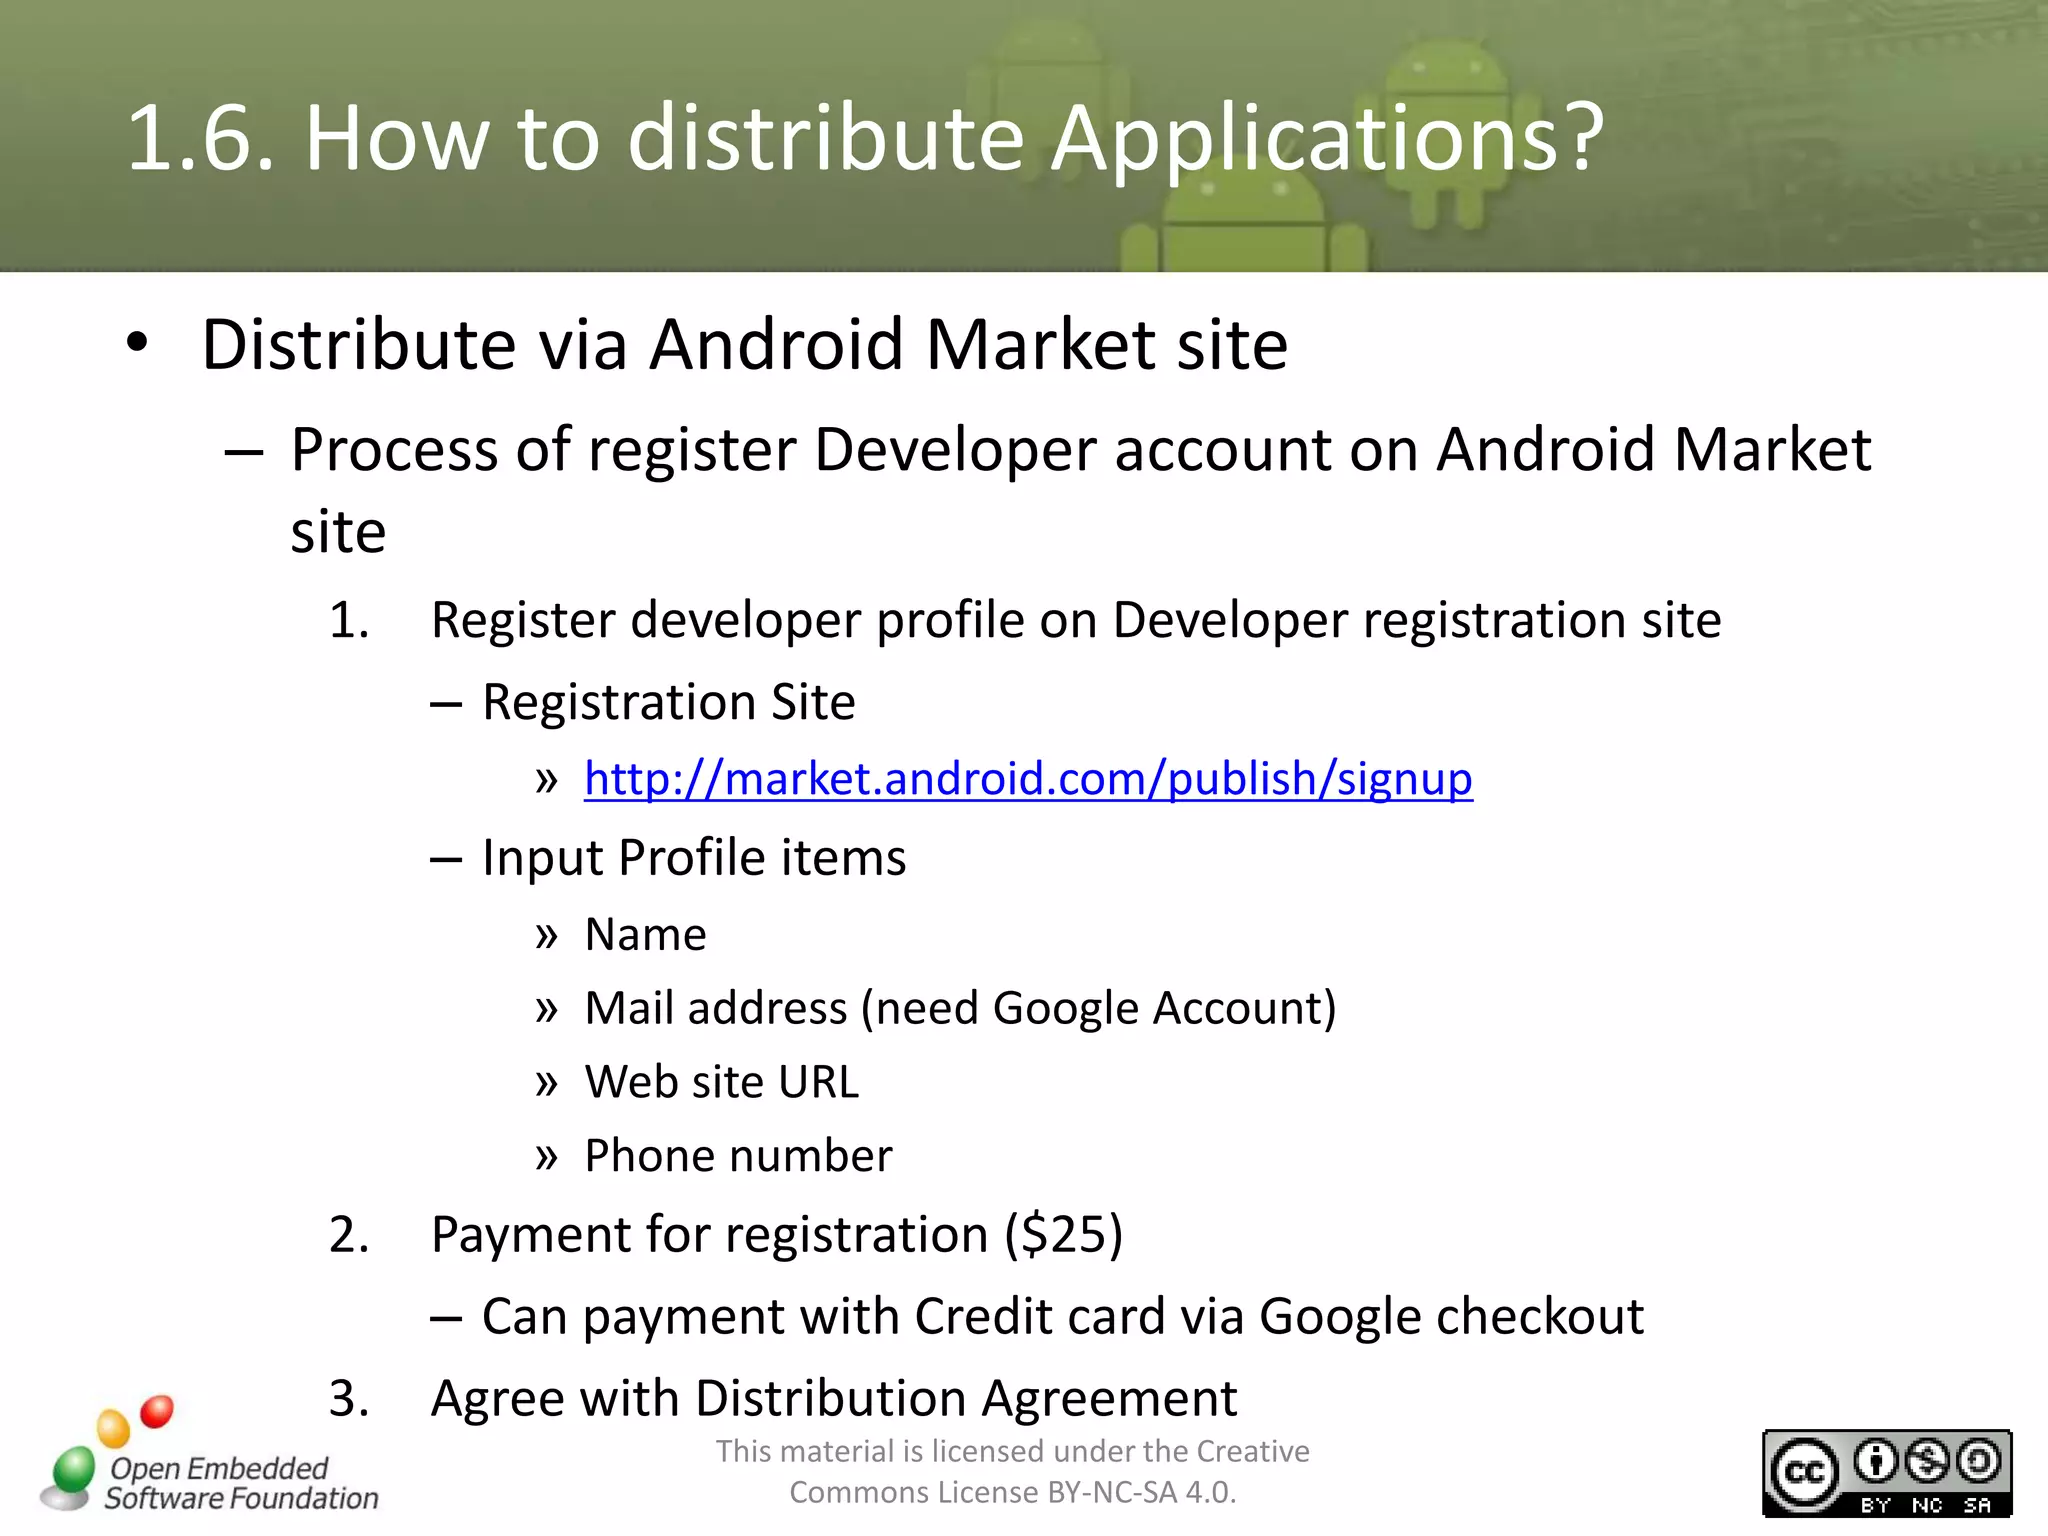
Task: Click the license notice "This material is licensed under the Creative Commons"
Action: tap(1012, 1471)
